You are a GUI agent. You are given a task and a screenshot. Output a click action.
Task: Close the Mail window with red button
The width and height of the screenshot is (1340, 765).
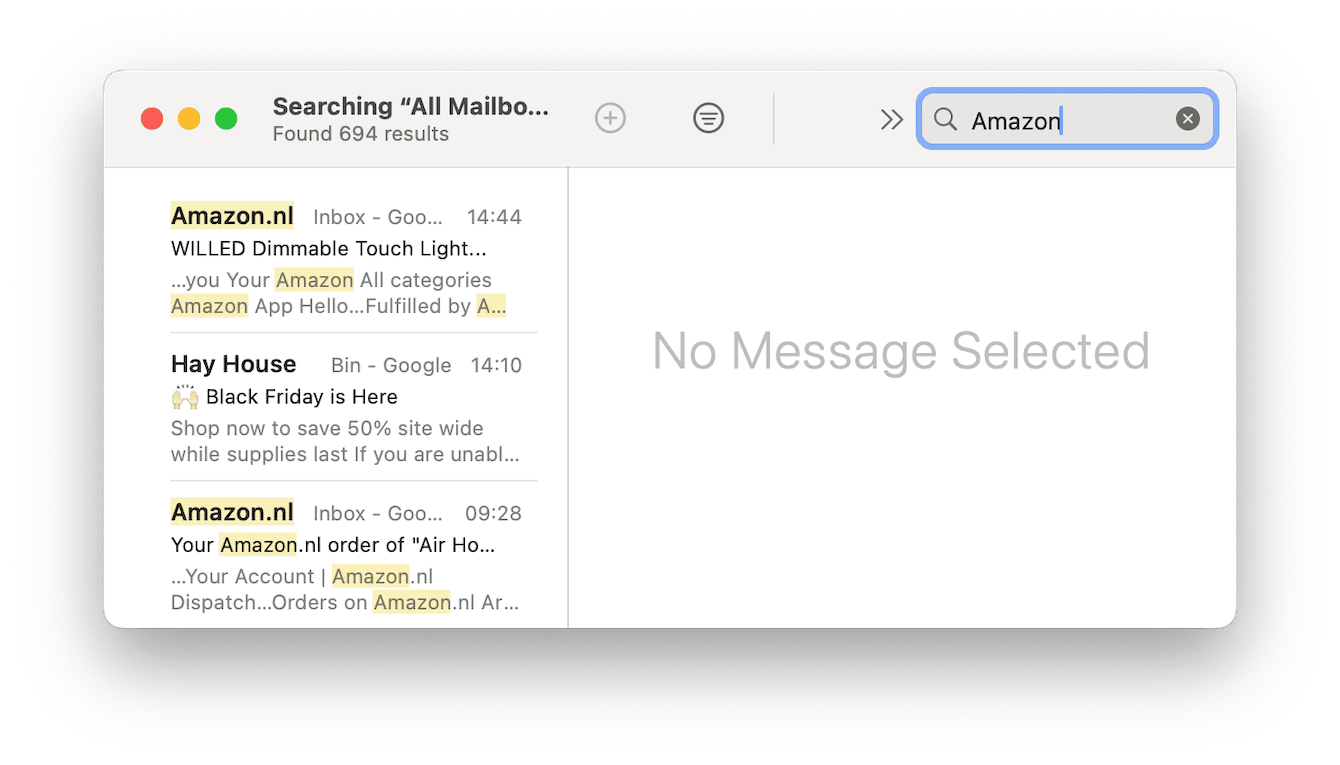tap(152, 119)
